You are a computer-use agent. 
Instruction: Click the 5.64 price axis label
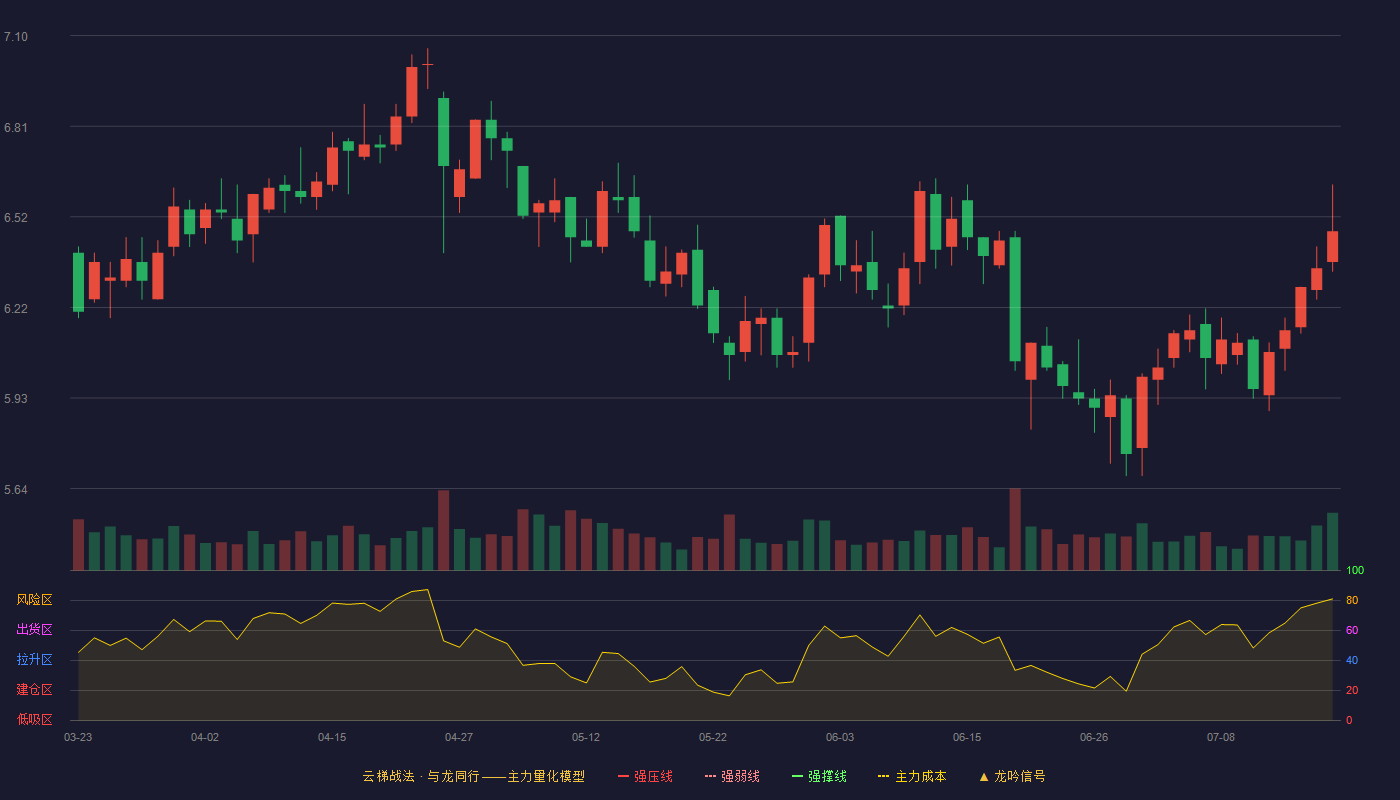(16, 490)
